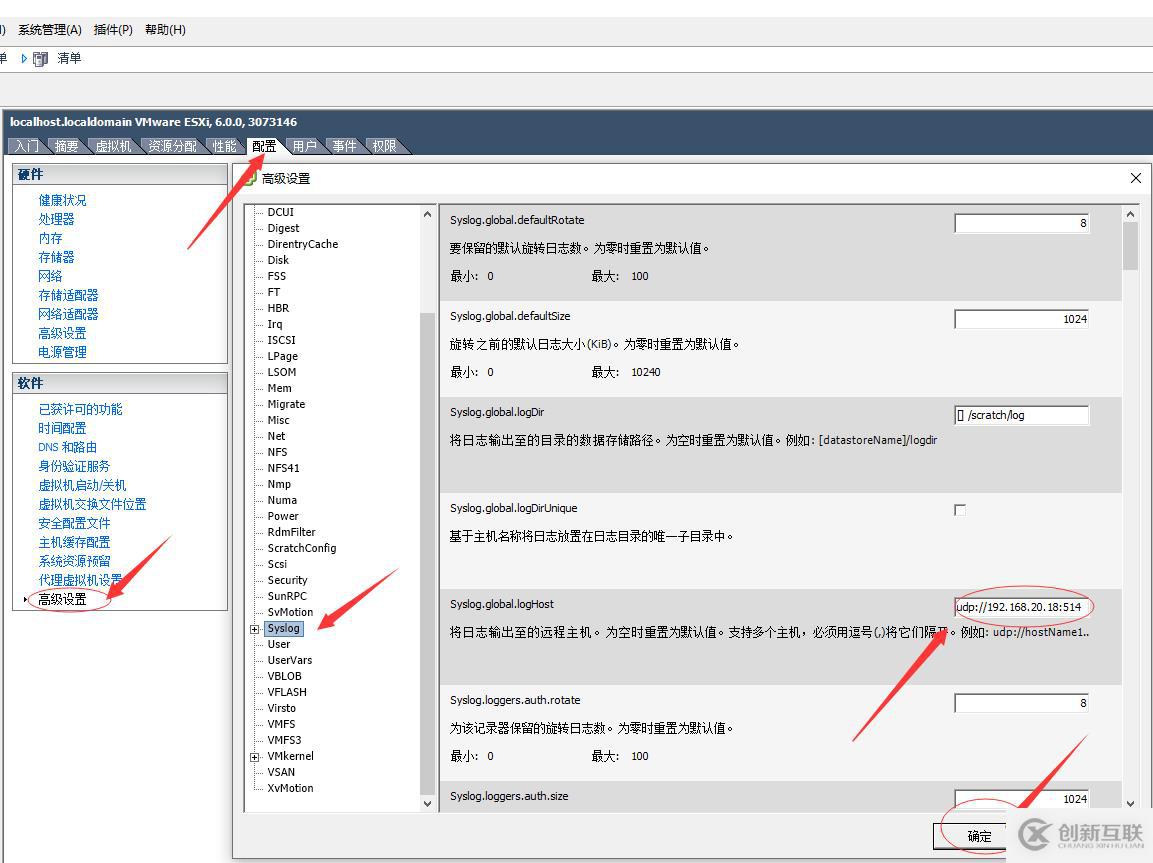Click tree list scroll-up arrow
1153x863 pixels.
[427, 215]
